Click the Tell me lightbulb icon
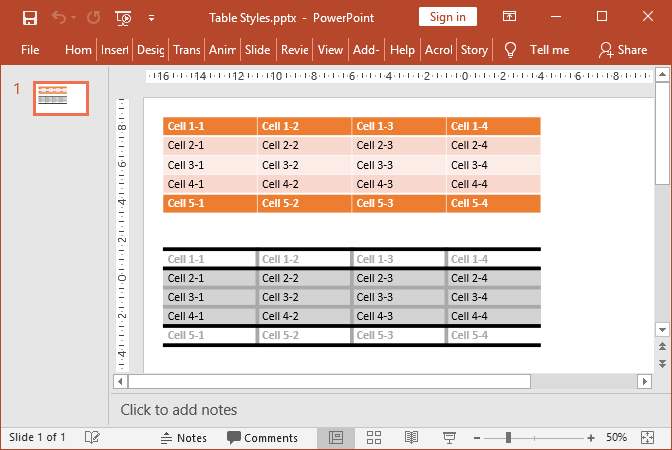This screenshot has width=672, height=450. point(510,49)
